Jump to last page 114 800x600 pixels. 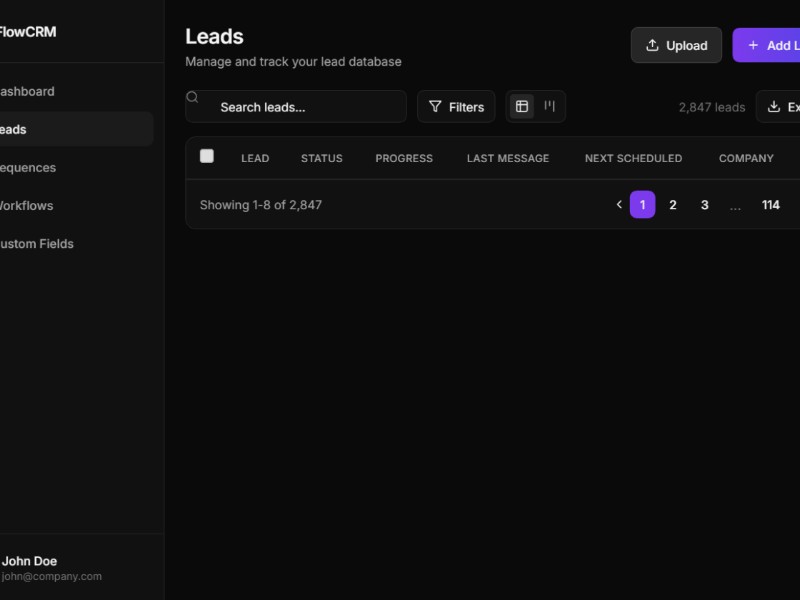(770, 205)
